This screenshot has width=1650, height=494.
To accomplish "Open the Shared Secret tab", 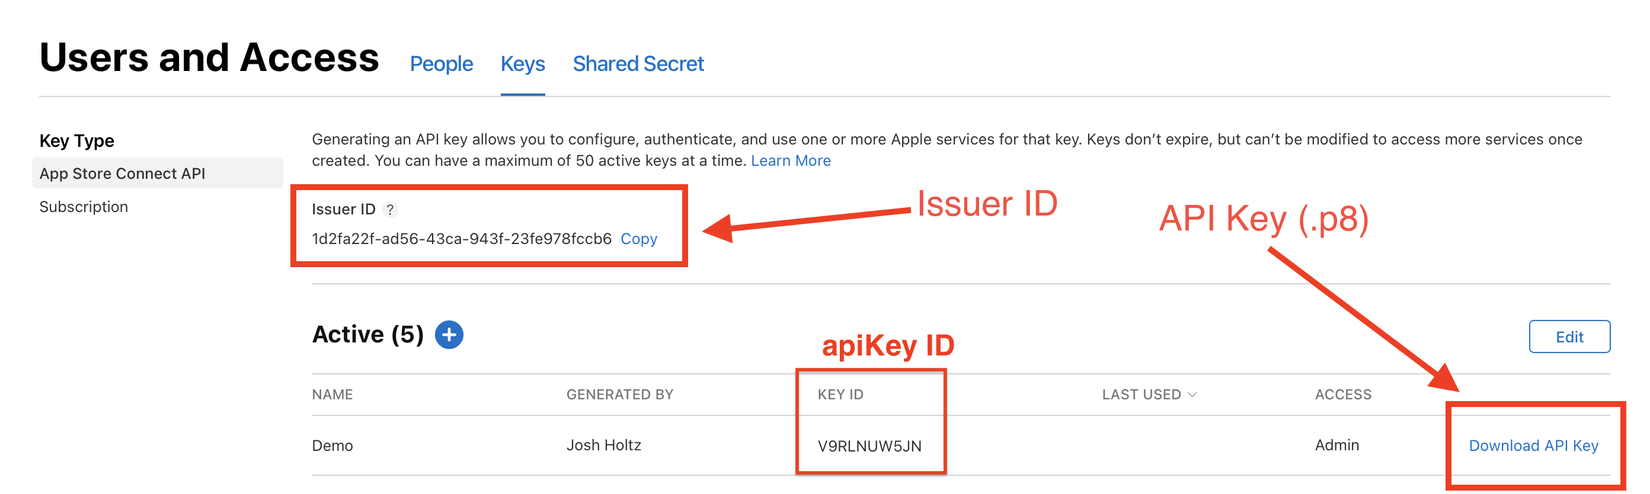I will 638,64.
